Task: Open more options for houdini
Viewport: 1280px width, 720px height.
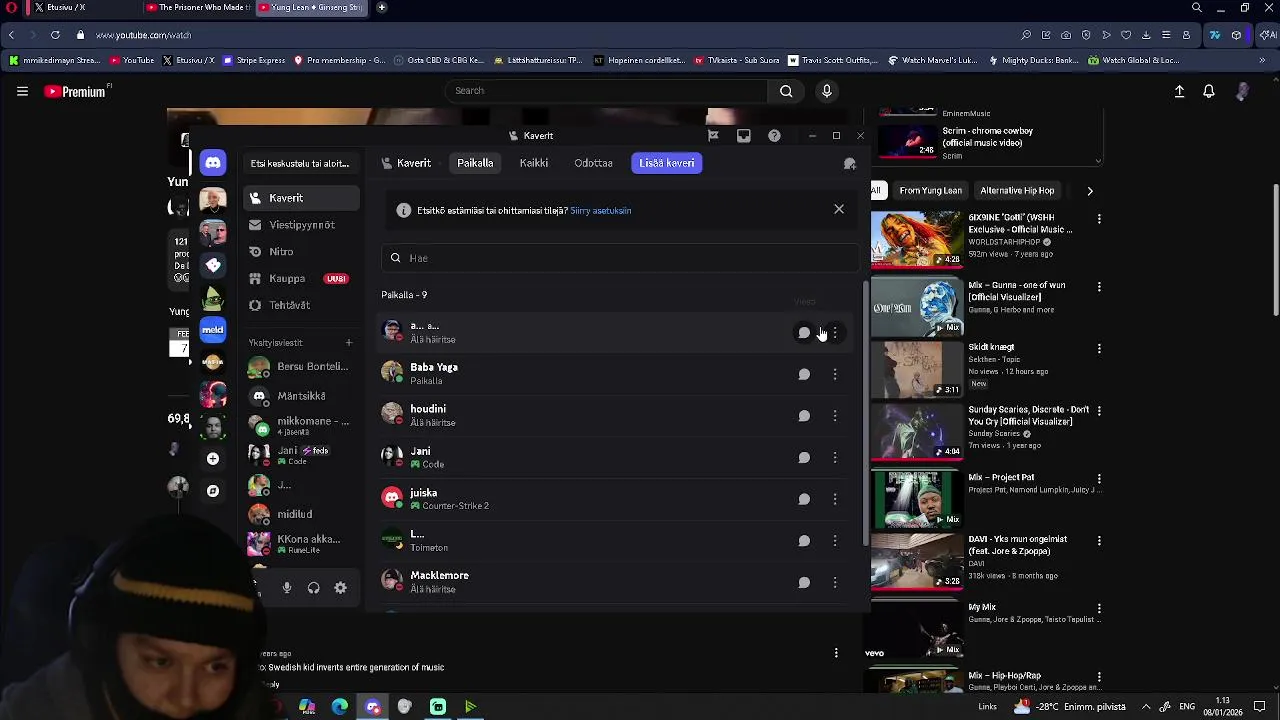Action: point(835,416)
